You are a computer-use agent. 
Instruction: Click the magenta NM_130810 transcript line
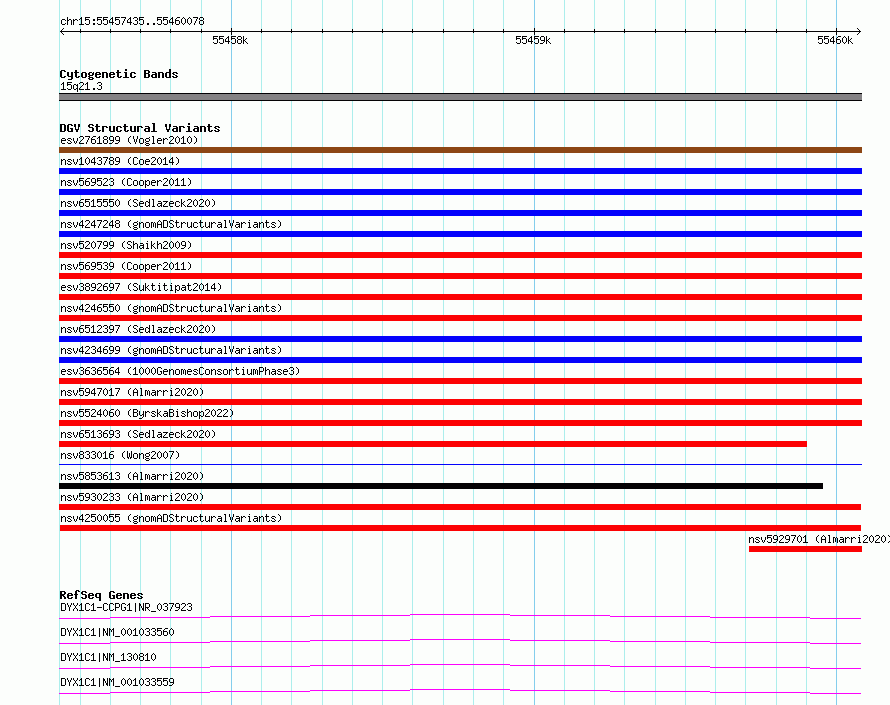coord(460,666)
